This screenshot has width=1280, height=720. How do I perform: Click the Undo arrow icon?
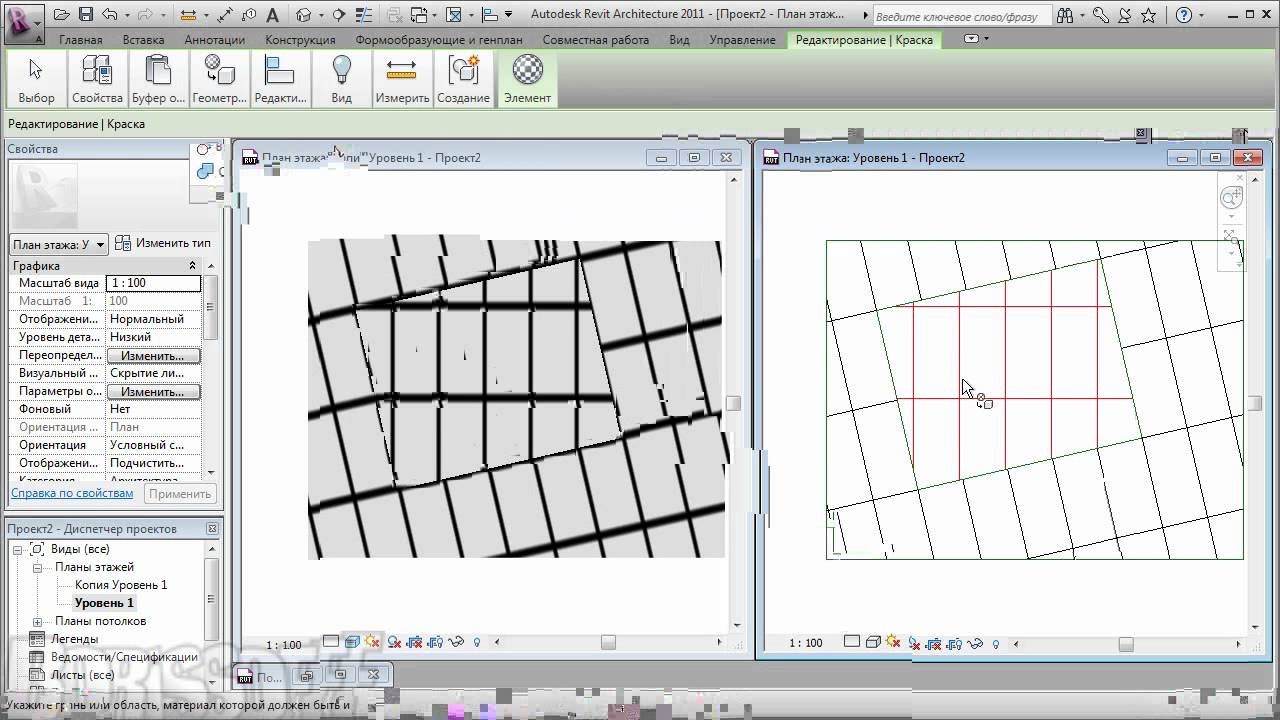coord(109,15)
